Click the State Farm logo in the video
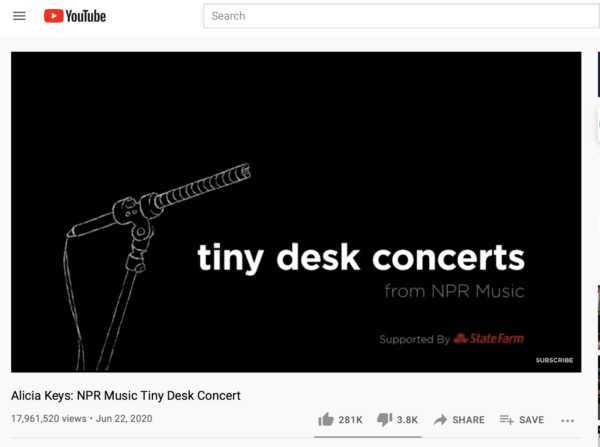 tap(489, 338)
